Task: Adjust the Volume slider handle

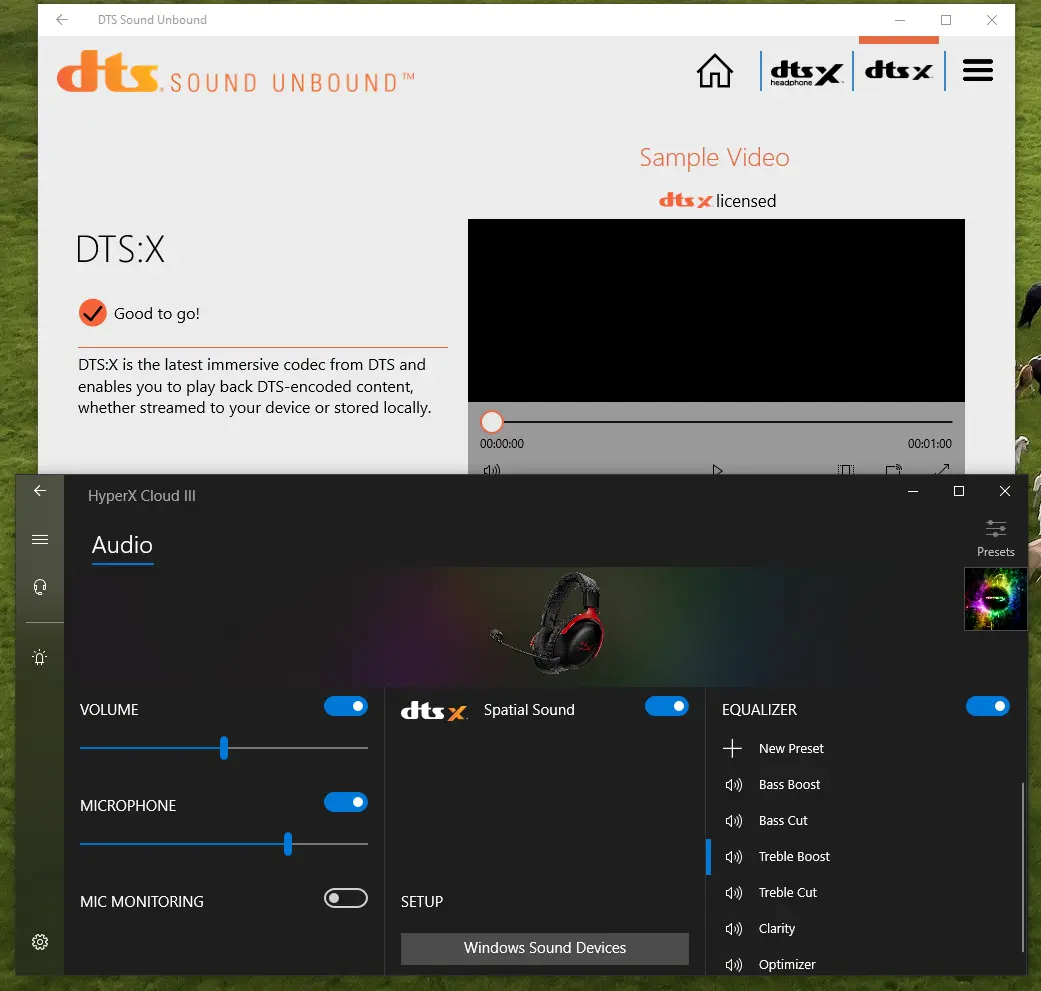Action: coord(224,747)
